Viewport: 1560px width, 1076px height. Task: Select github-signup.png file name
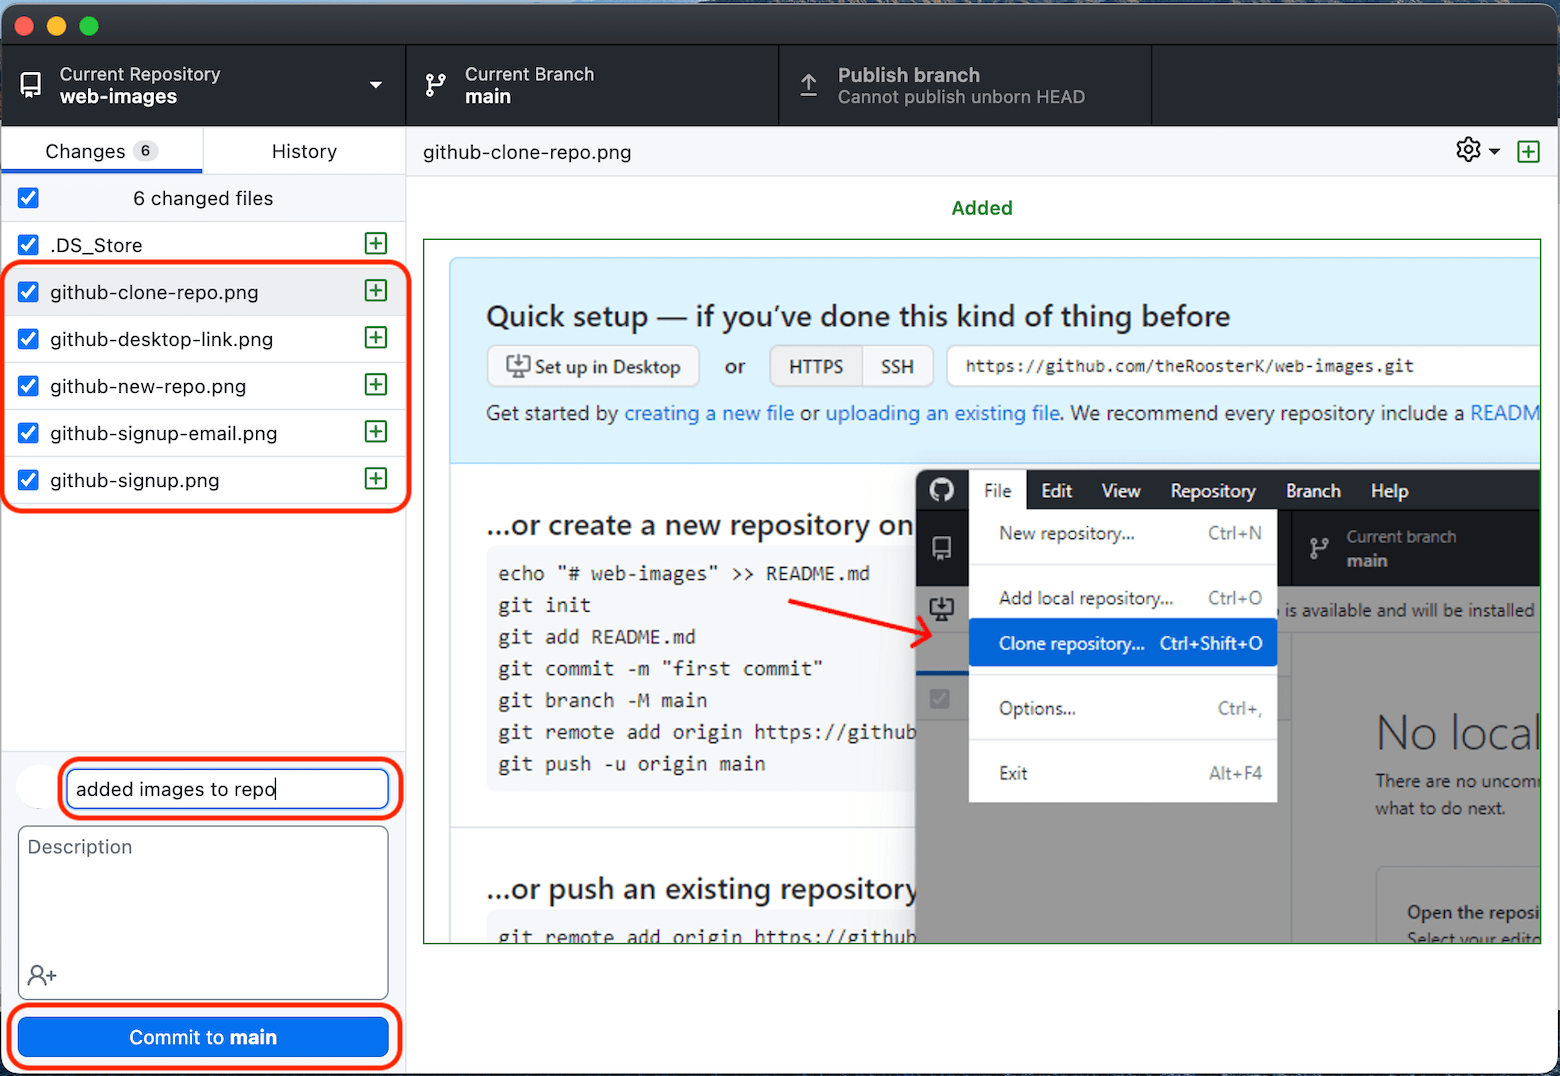pos(135,480)
